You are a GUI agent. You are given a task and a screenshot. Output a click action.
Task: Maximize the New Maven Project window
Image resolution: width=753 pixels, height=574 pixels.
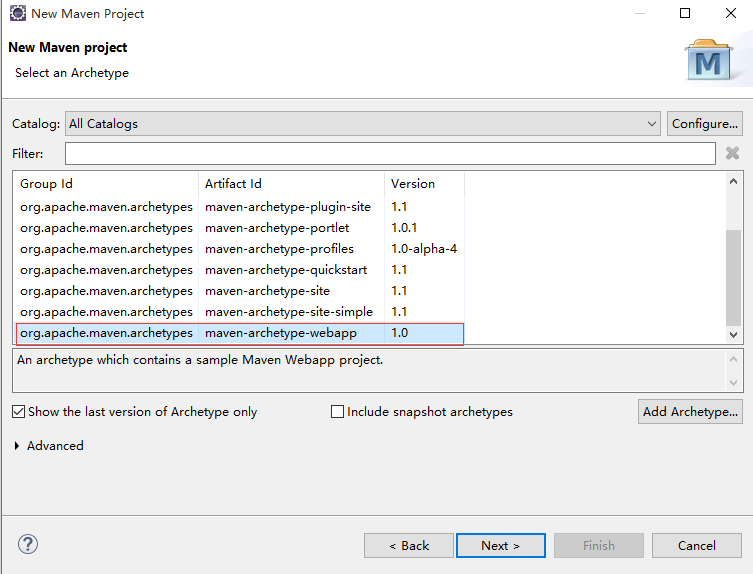[685, 13]
